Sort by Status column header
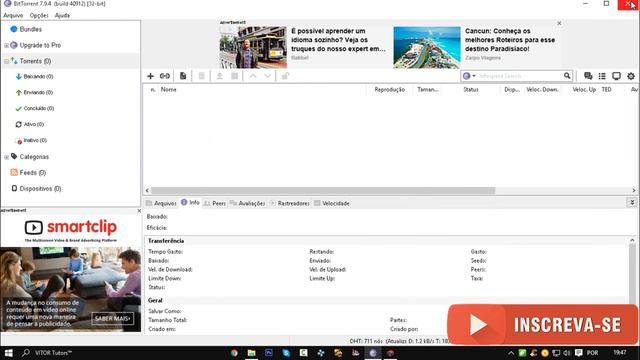Image resolution: width=640 pixels, height=360 pixels. pos(471,89)
